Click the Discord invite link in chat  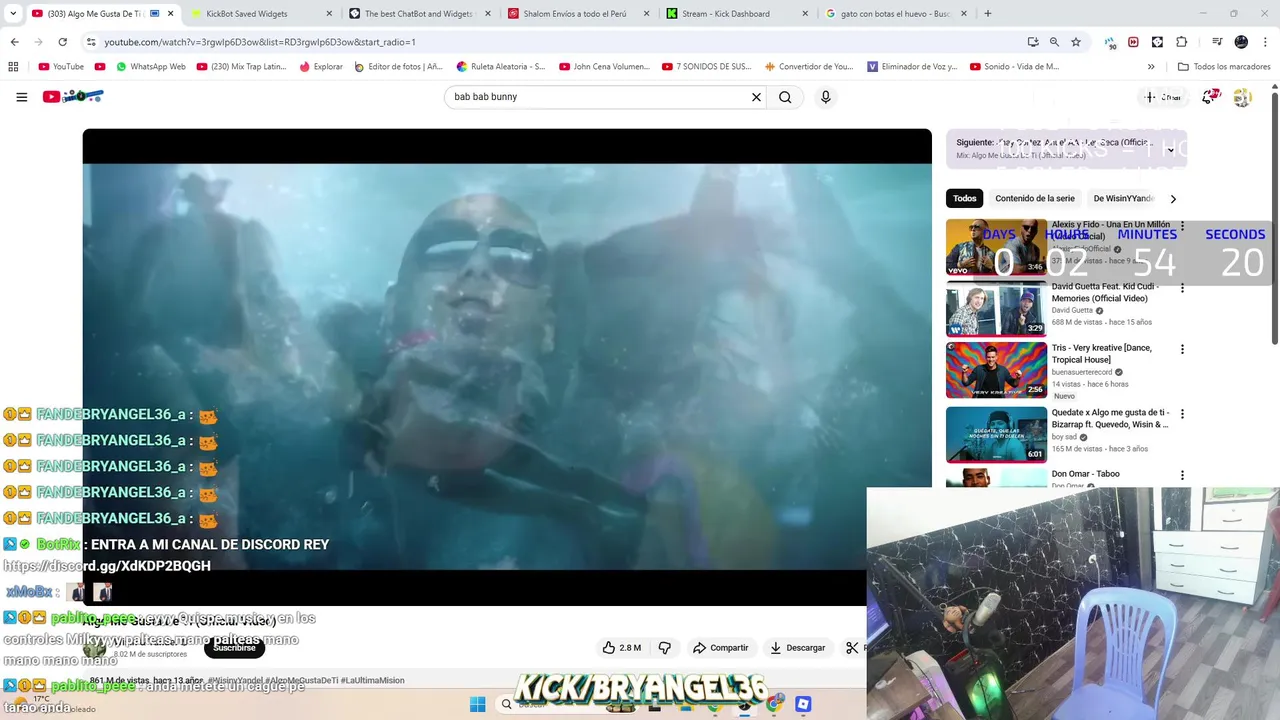tap(107, 566)
